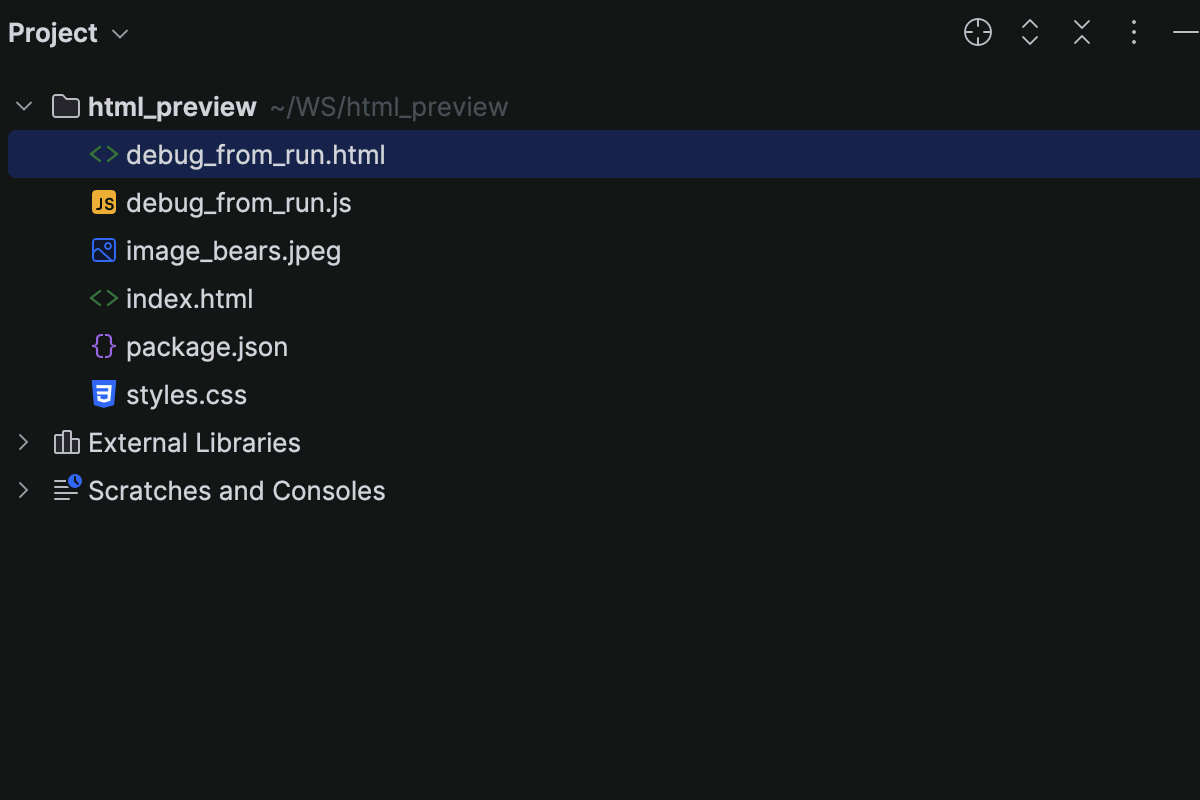The image size is (1200, 800).
Task: Click the Select Opened File crosshair icon
Action: click(977, 32)
